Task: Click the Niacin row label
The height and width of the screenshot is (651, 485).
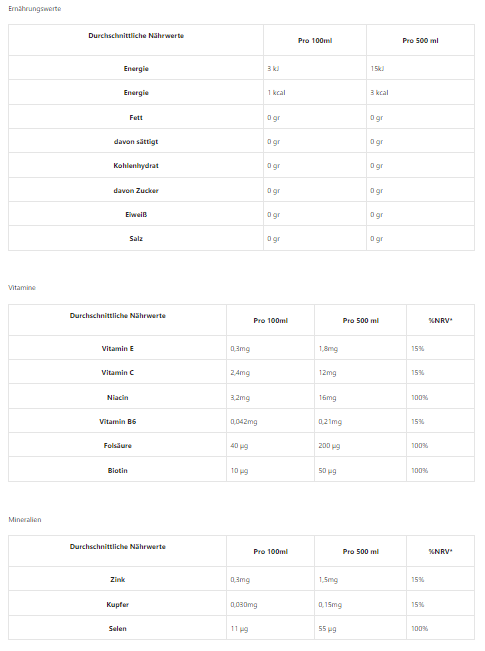Action: click(x=118, y=398)
